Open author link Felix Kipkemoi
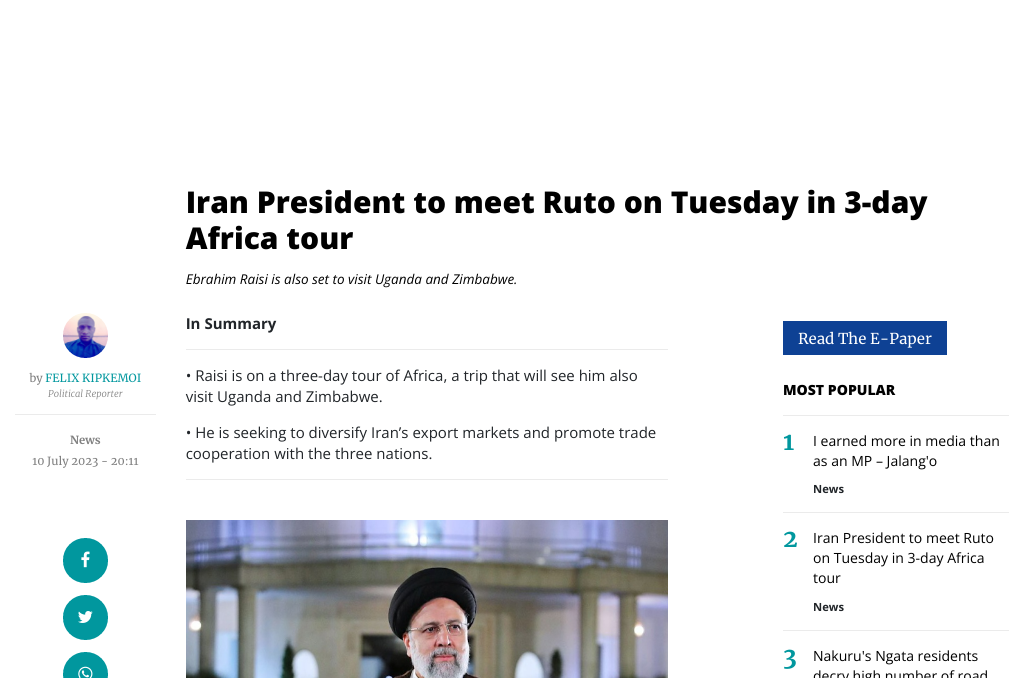The image size is (1024, 678). 93,378
